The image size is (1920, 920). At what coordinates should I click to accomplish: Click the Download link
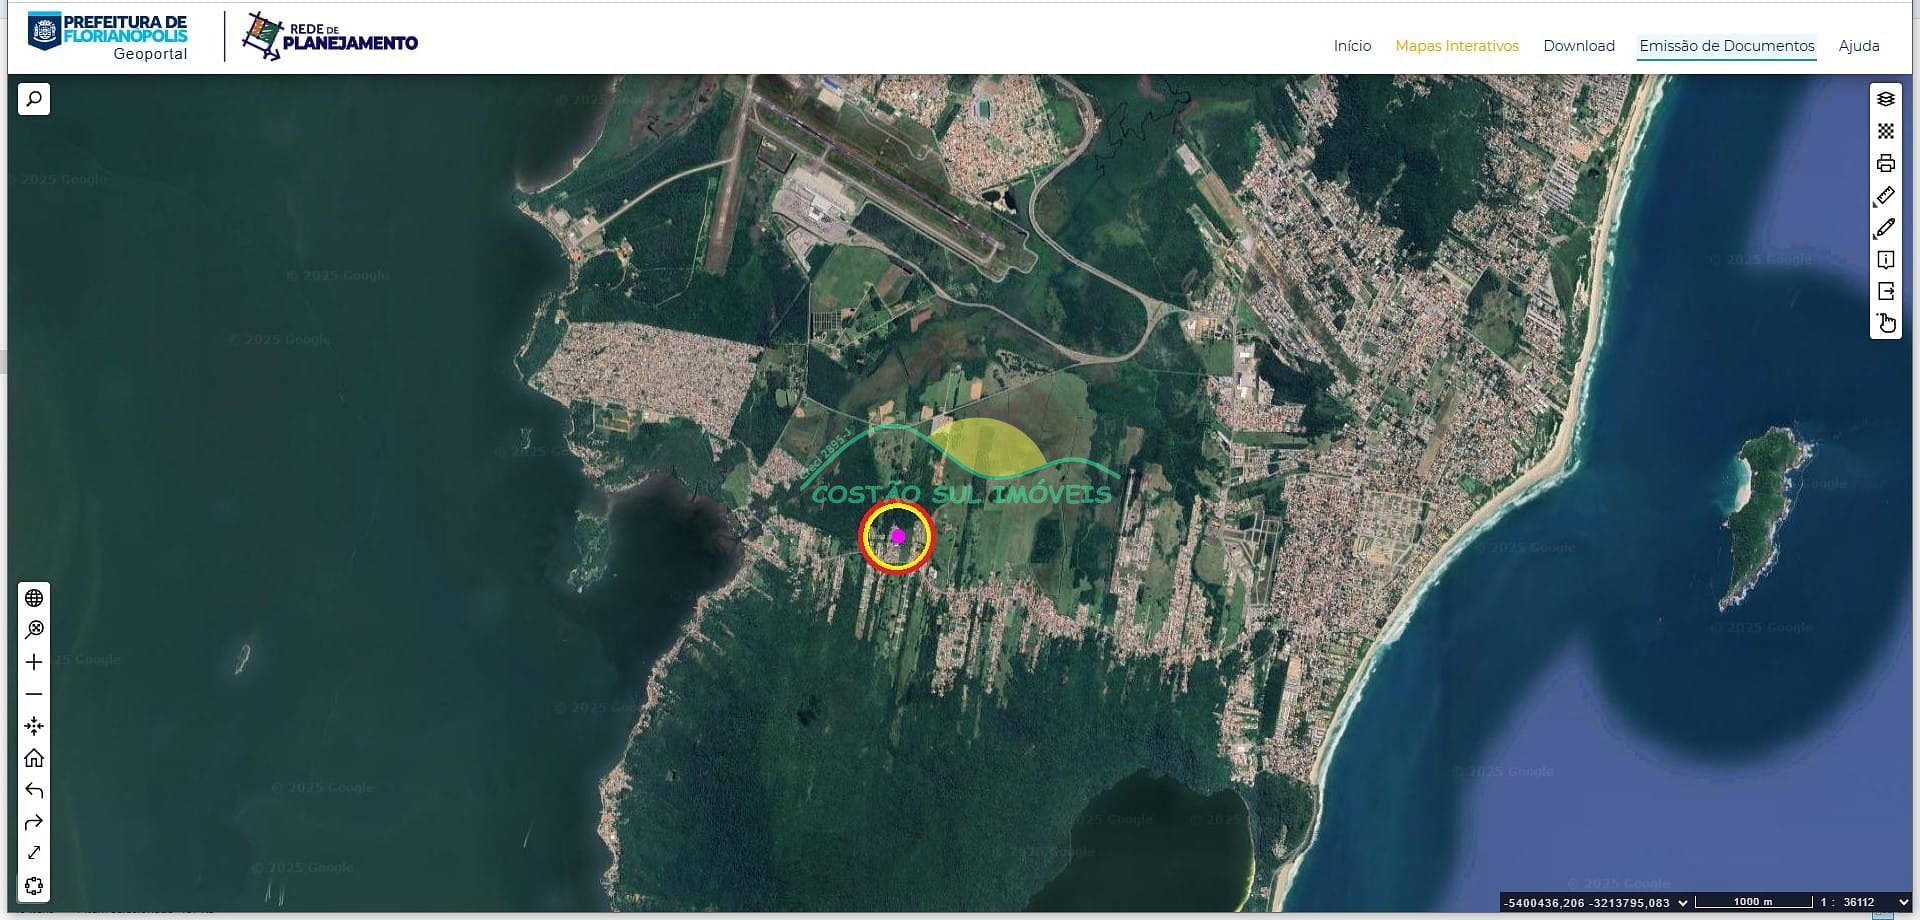click(x=1578, y=46)
